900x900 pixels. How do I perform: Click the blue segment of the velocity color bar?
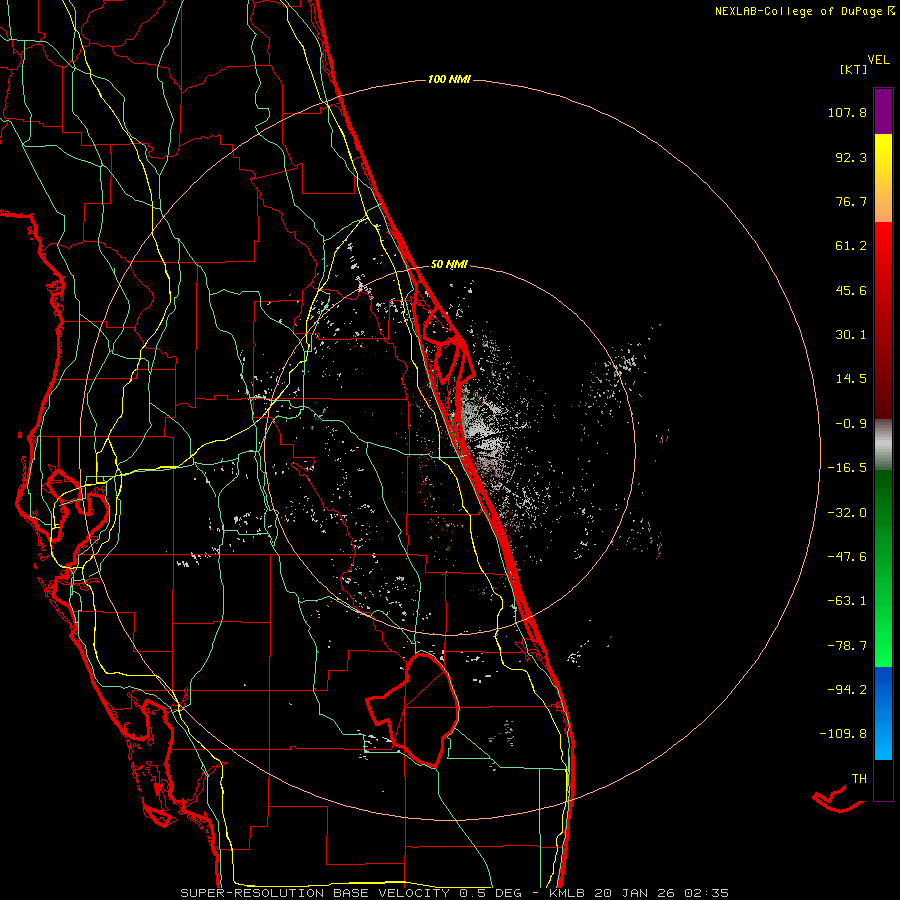click(883, 713)
